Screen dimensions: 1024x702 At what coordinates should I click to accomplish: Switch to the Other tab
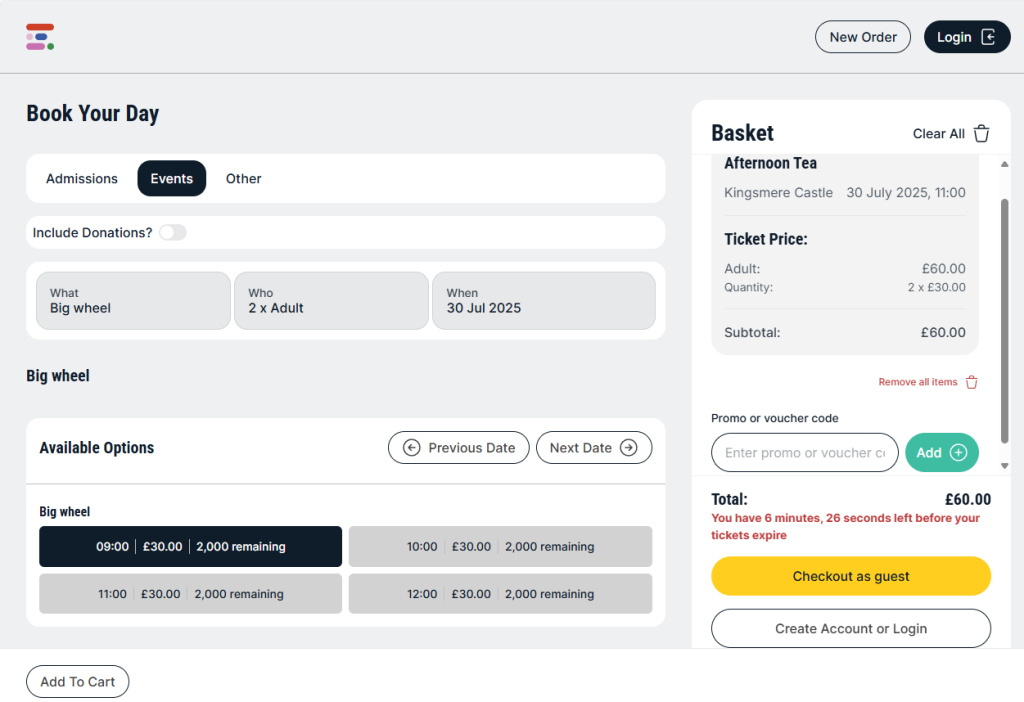[x=243, y=179]
